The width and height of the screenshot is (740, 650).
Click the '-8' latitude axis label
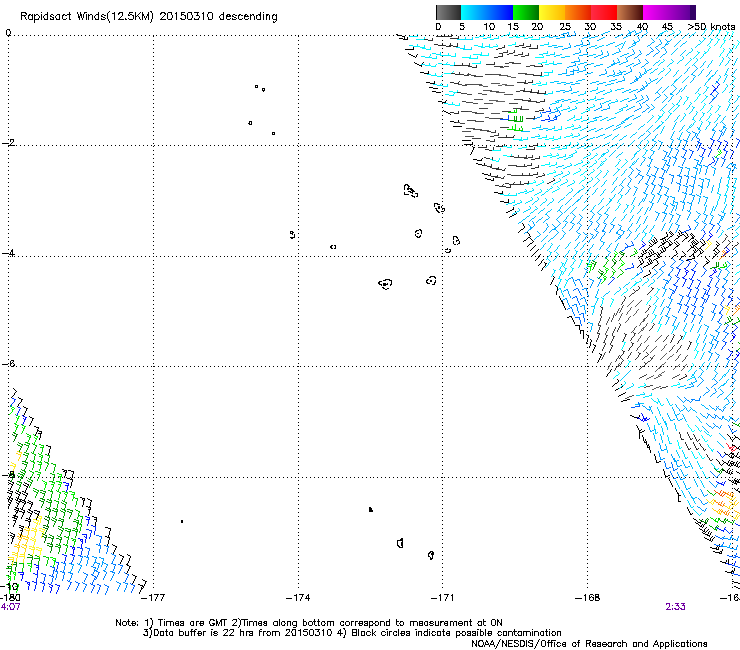click(x=8, y=474)
